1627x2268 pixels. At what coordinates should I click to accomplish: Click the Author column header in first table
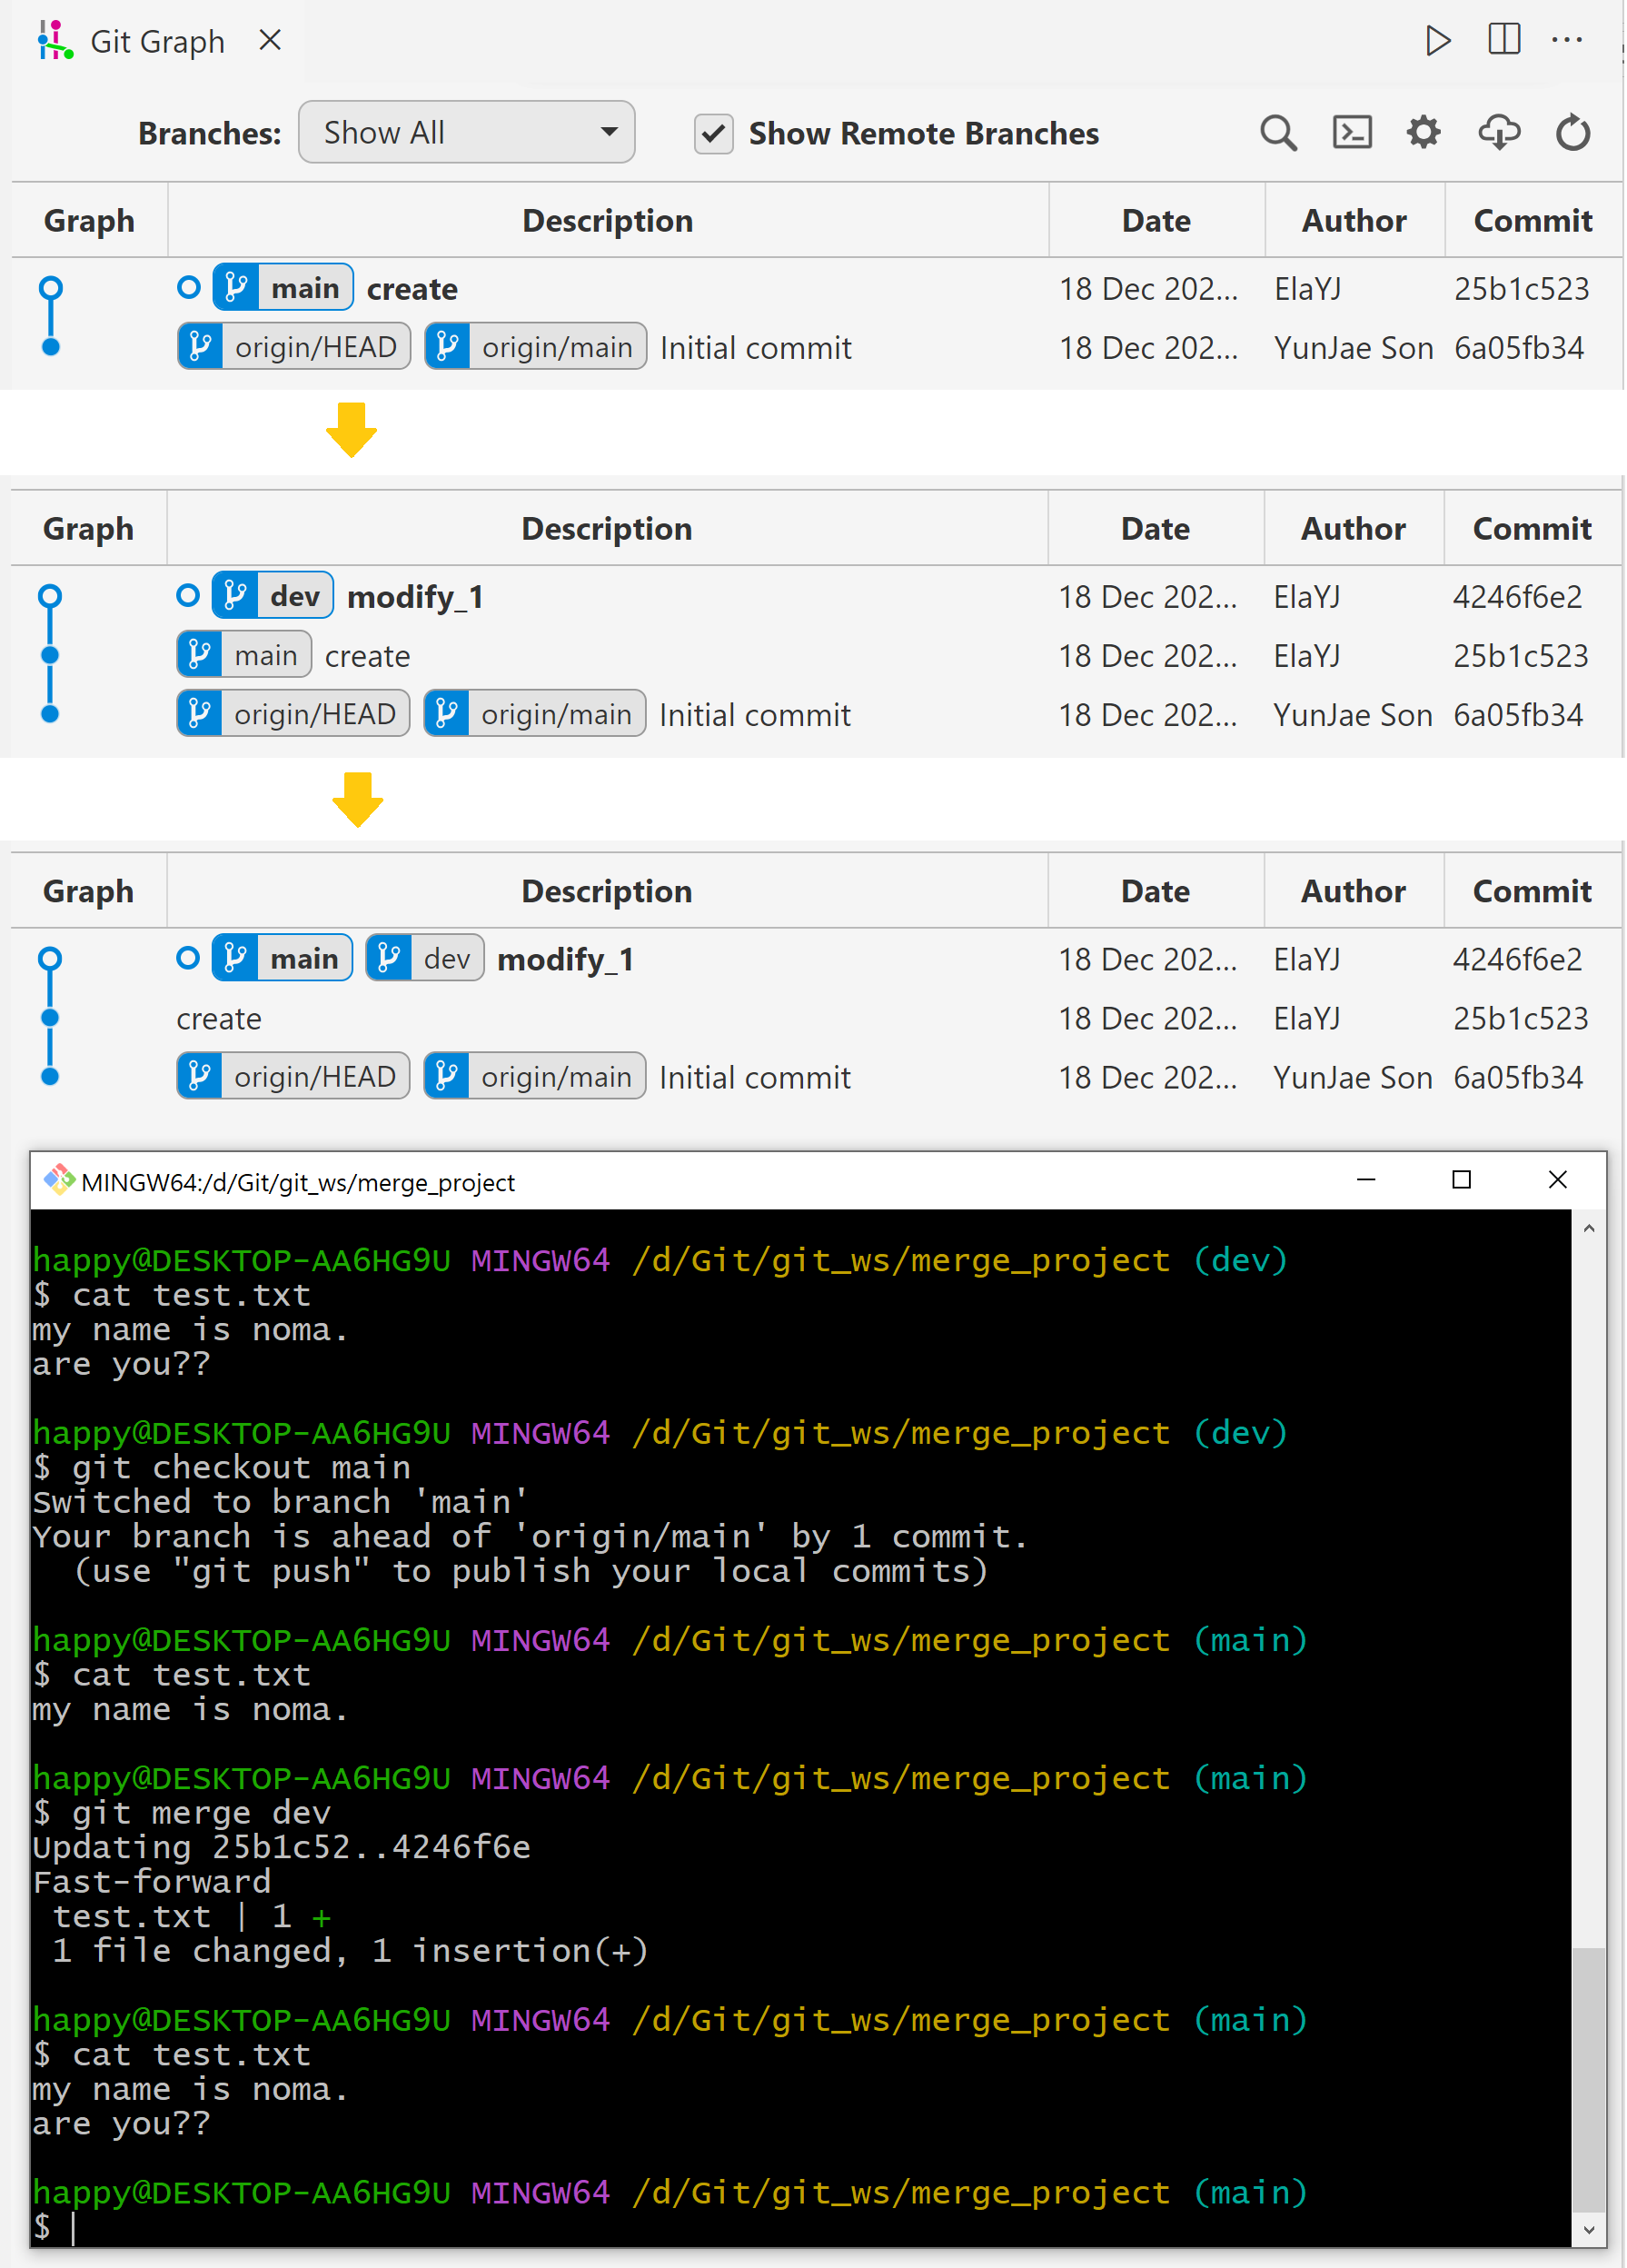(x=1354, y=220)
